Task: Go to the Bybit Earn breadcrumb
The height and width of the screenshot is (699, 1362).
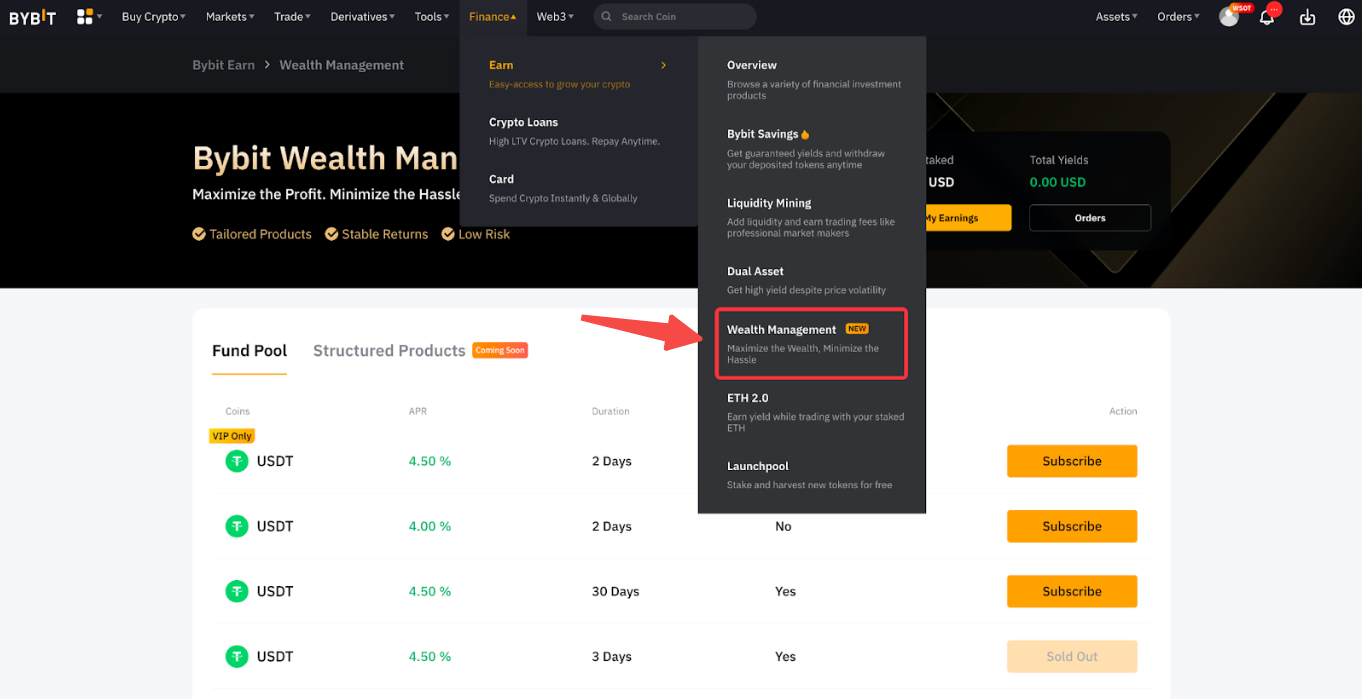Action: (223, 65)
